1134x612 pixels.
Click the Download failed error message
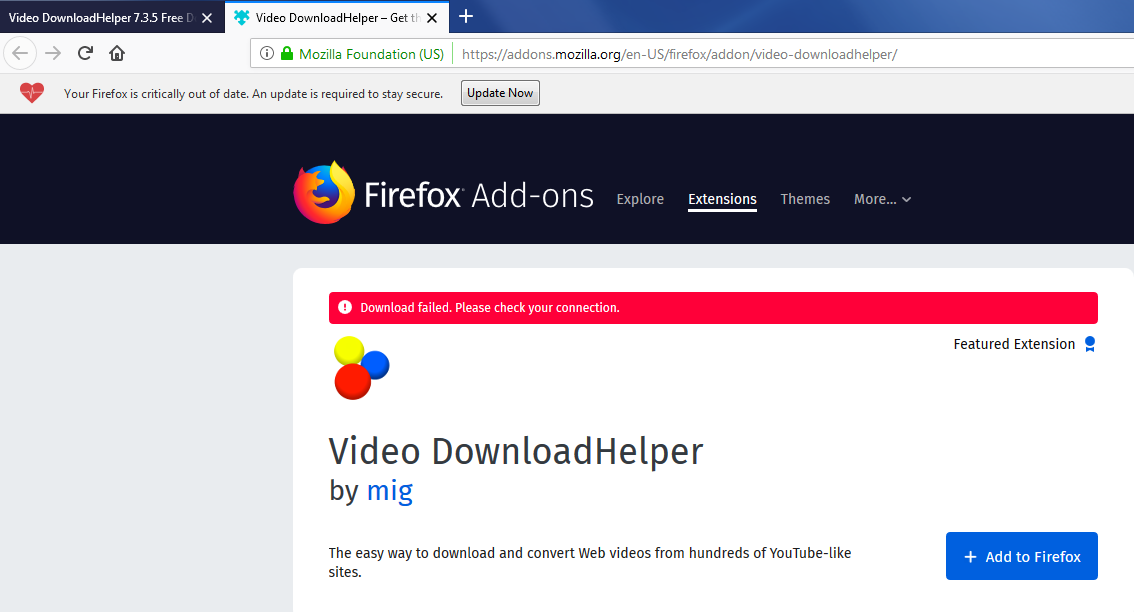490,307
